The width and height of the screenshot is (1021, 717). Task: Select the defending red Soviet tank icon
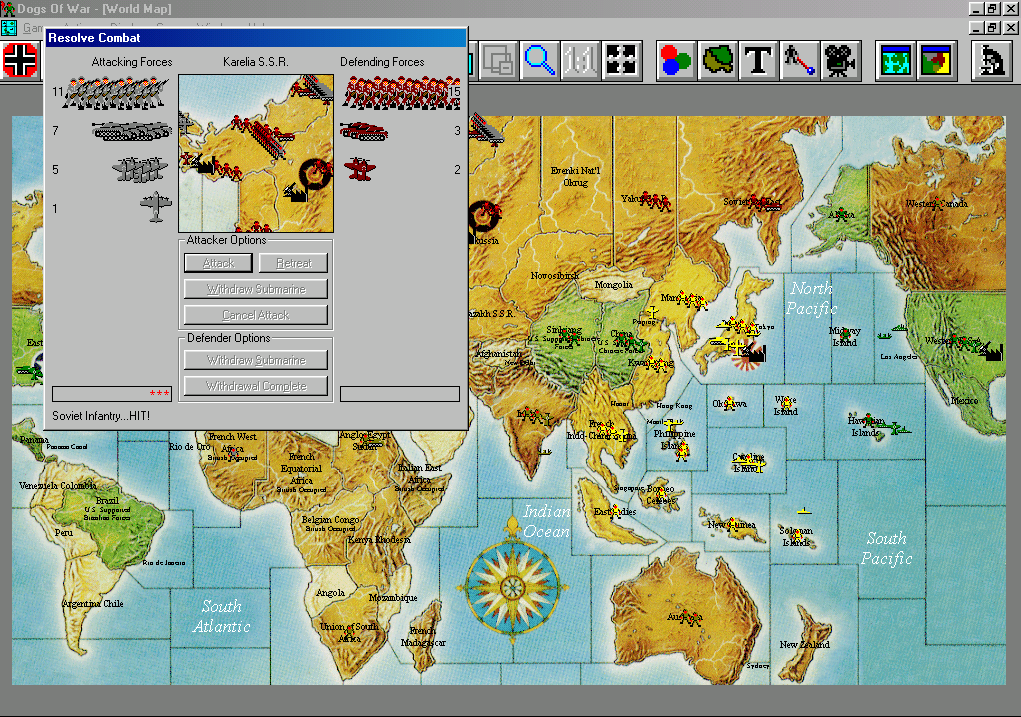(364, 131)
